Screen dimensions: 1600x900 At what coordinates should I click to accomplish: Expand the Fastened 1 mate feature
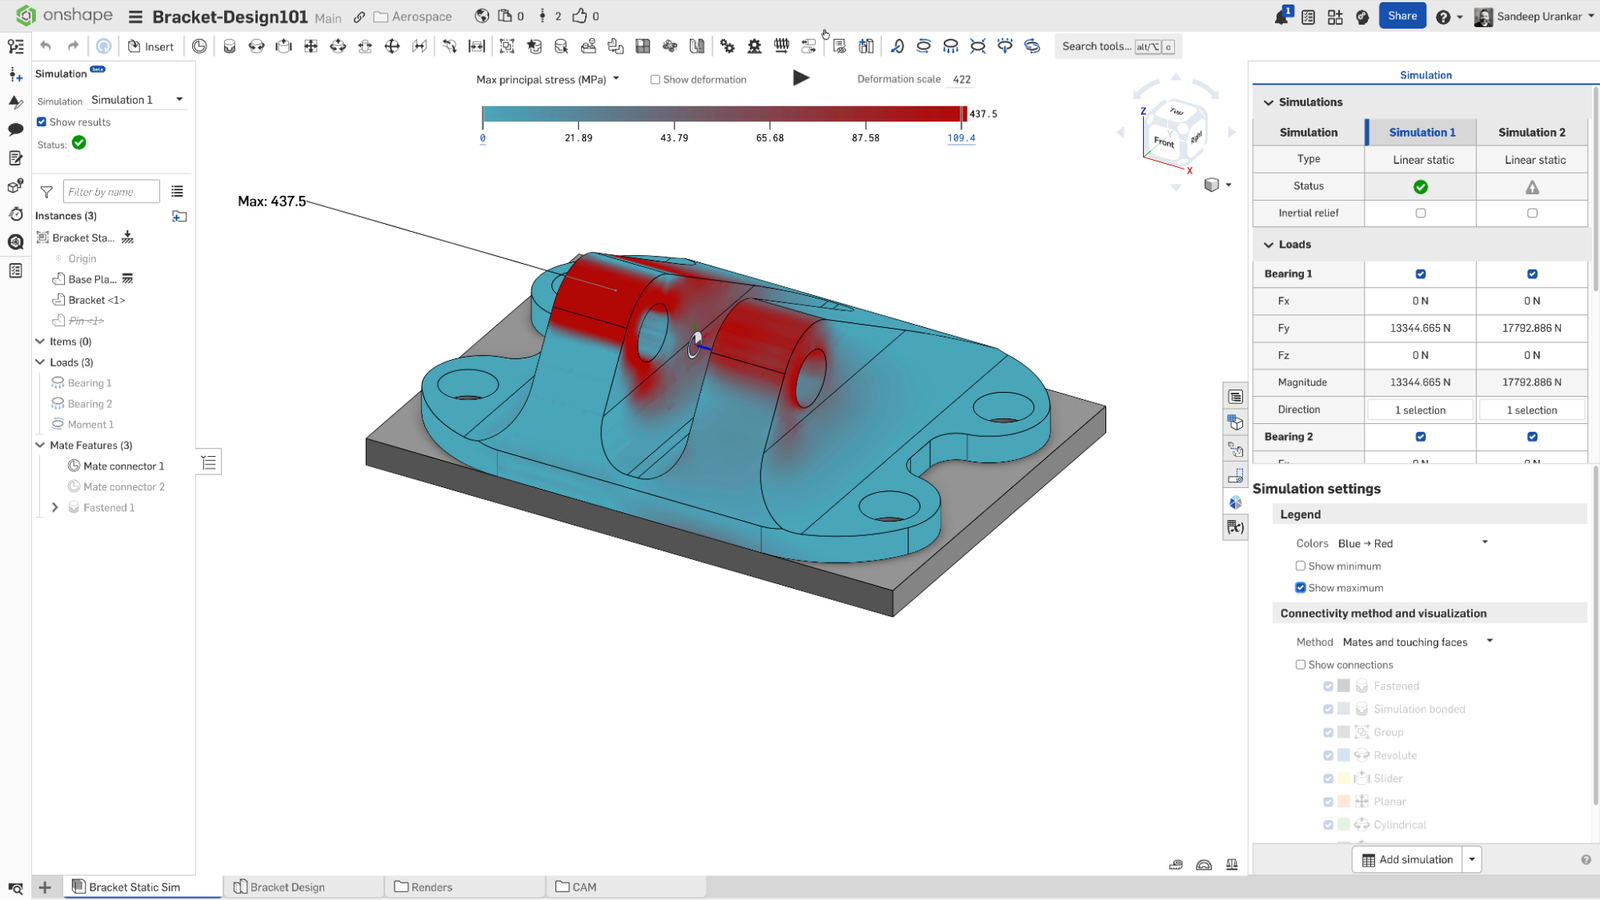(x=55, y=507)
